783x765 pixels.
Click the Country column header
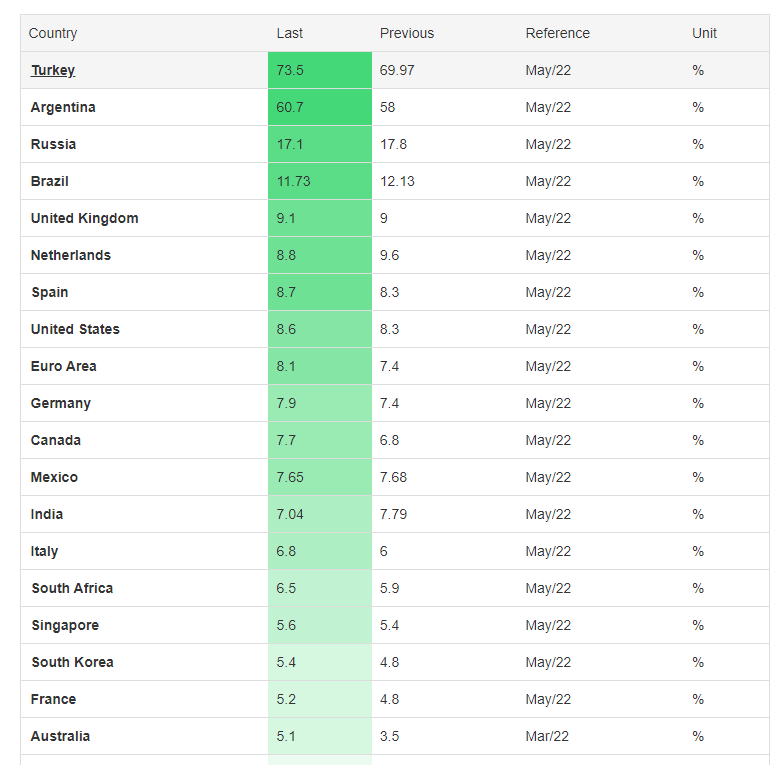click(53, 33)
